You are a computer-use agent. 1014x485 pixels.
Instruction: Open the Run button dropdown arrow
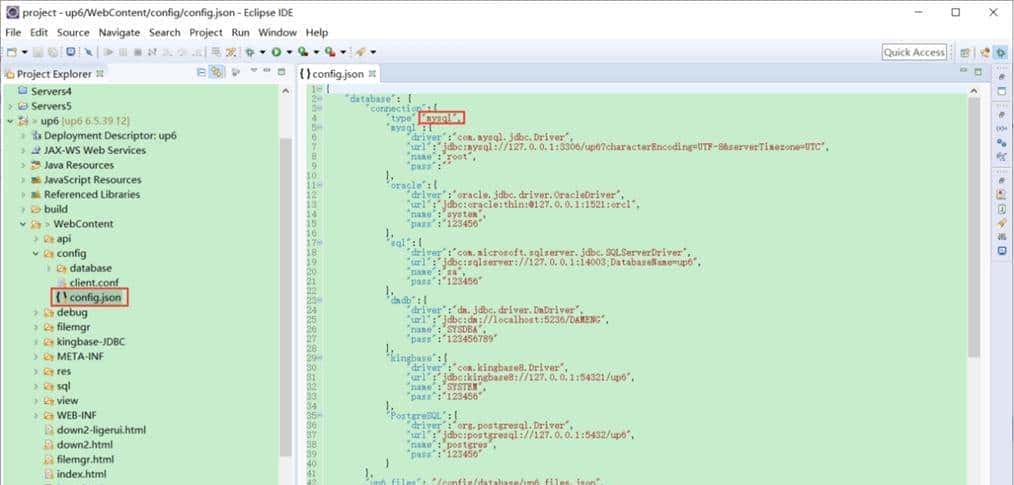288,52
